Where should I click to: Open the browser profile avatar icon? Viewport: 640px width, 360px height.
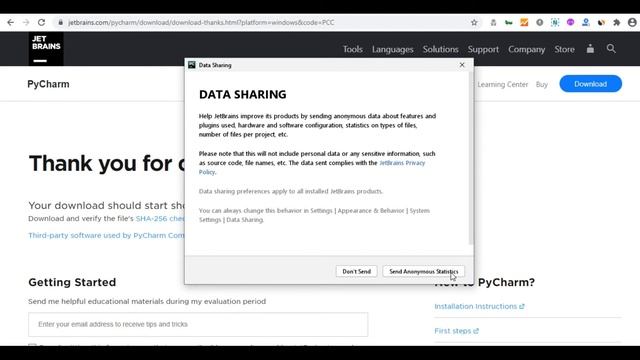pos(632,22)
